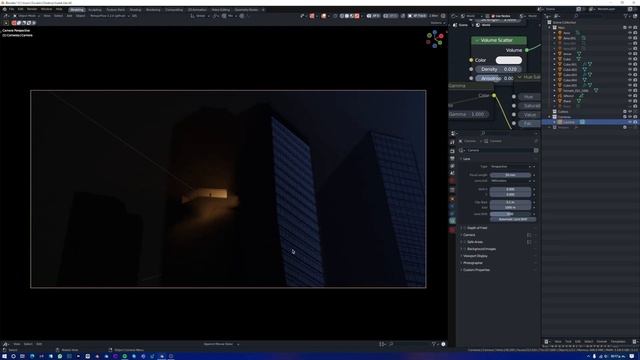Image resolution: width=640 pixels, height=360 pixels.
Task: Expand the Custom Properties panel
Action: tap(476, 270)
